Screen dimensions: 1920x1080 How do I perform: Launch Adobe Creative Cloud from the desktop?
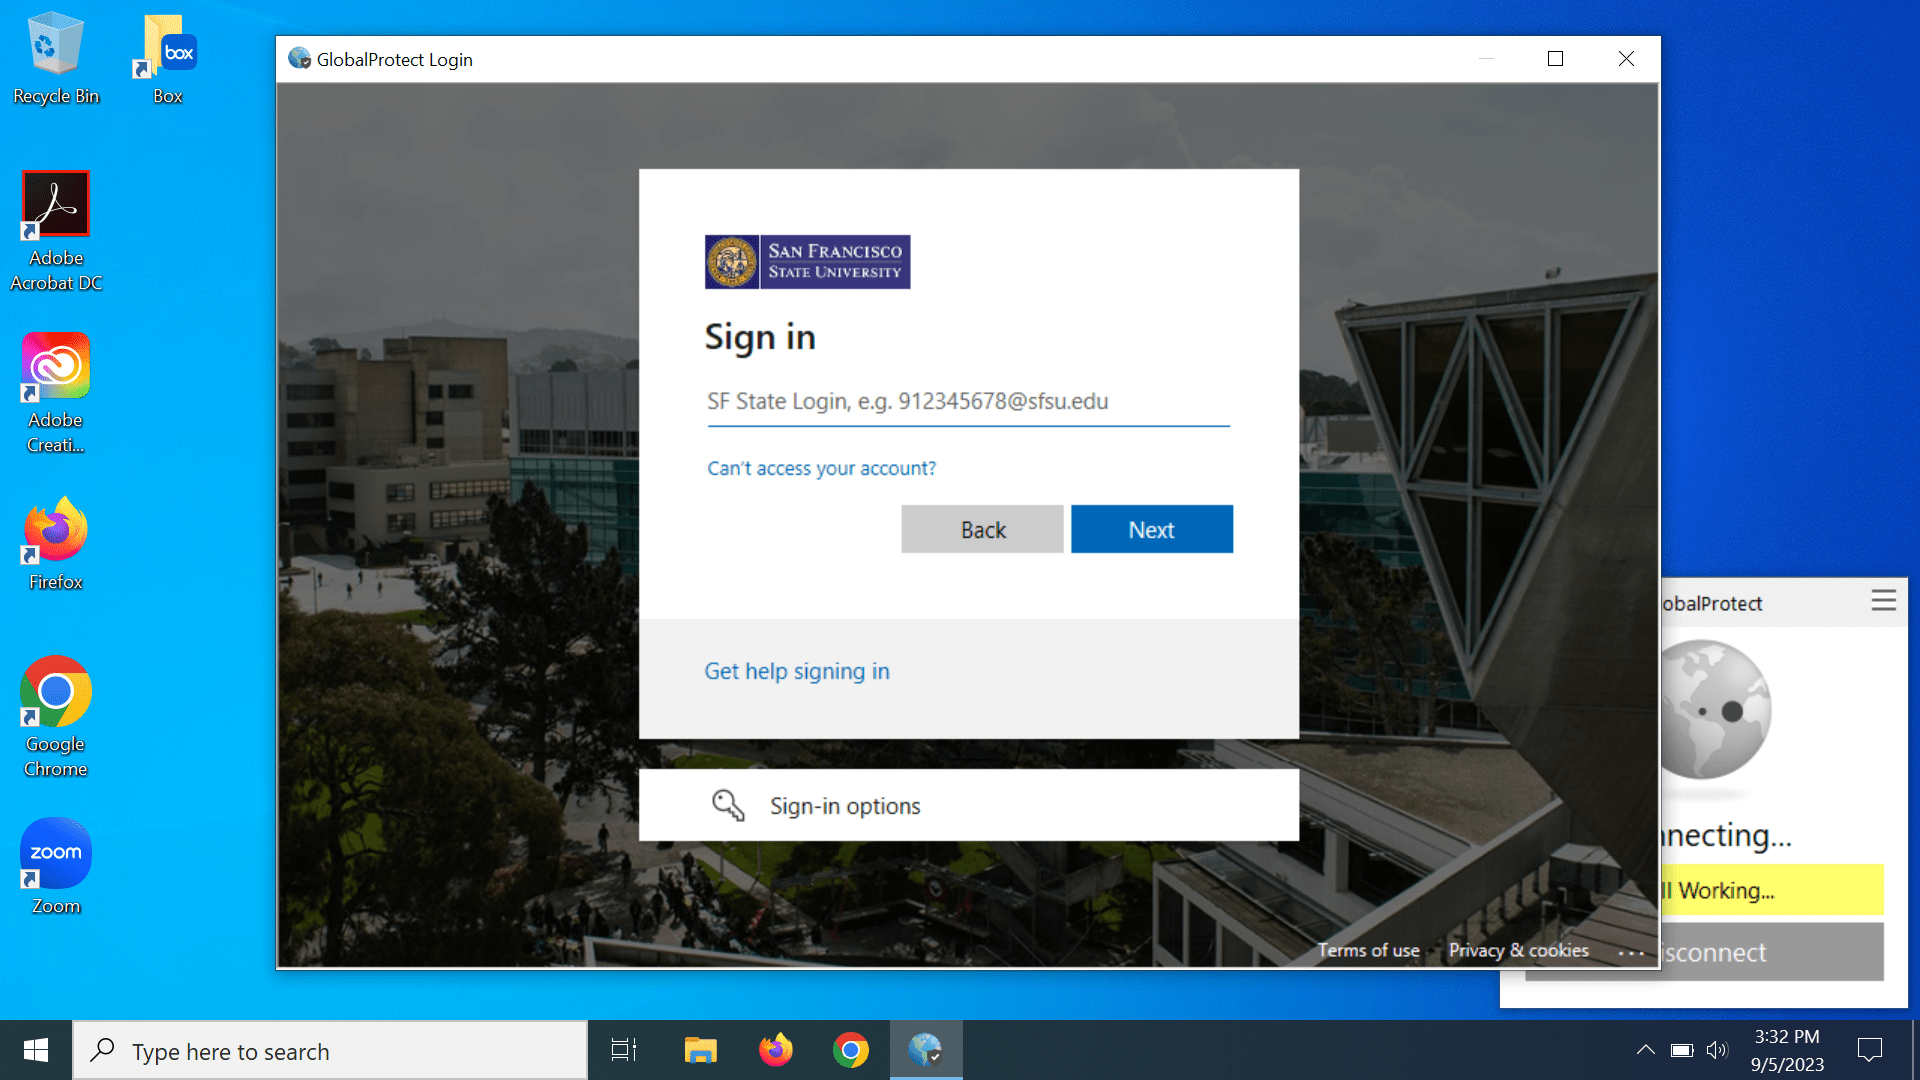point(55,365)
